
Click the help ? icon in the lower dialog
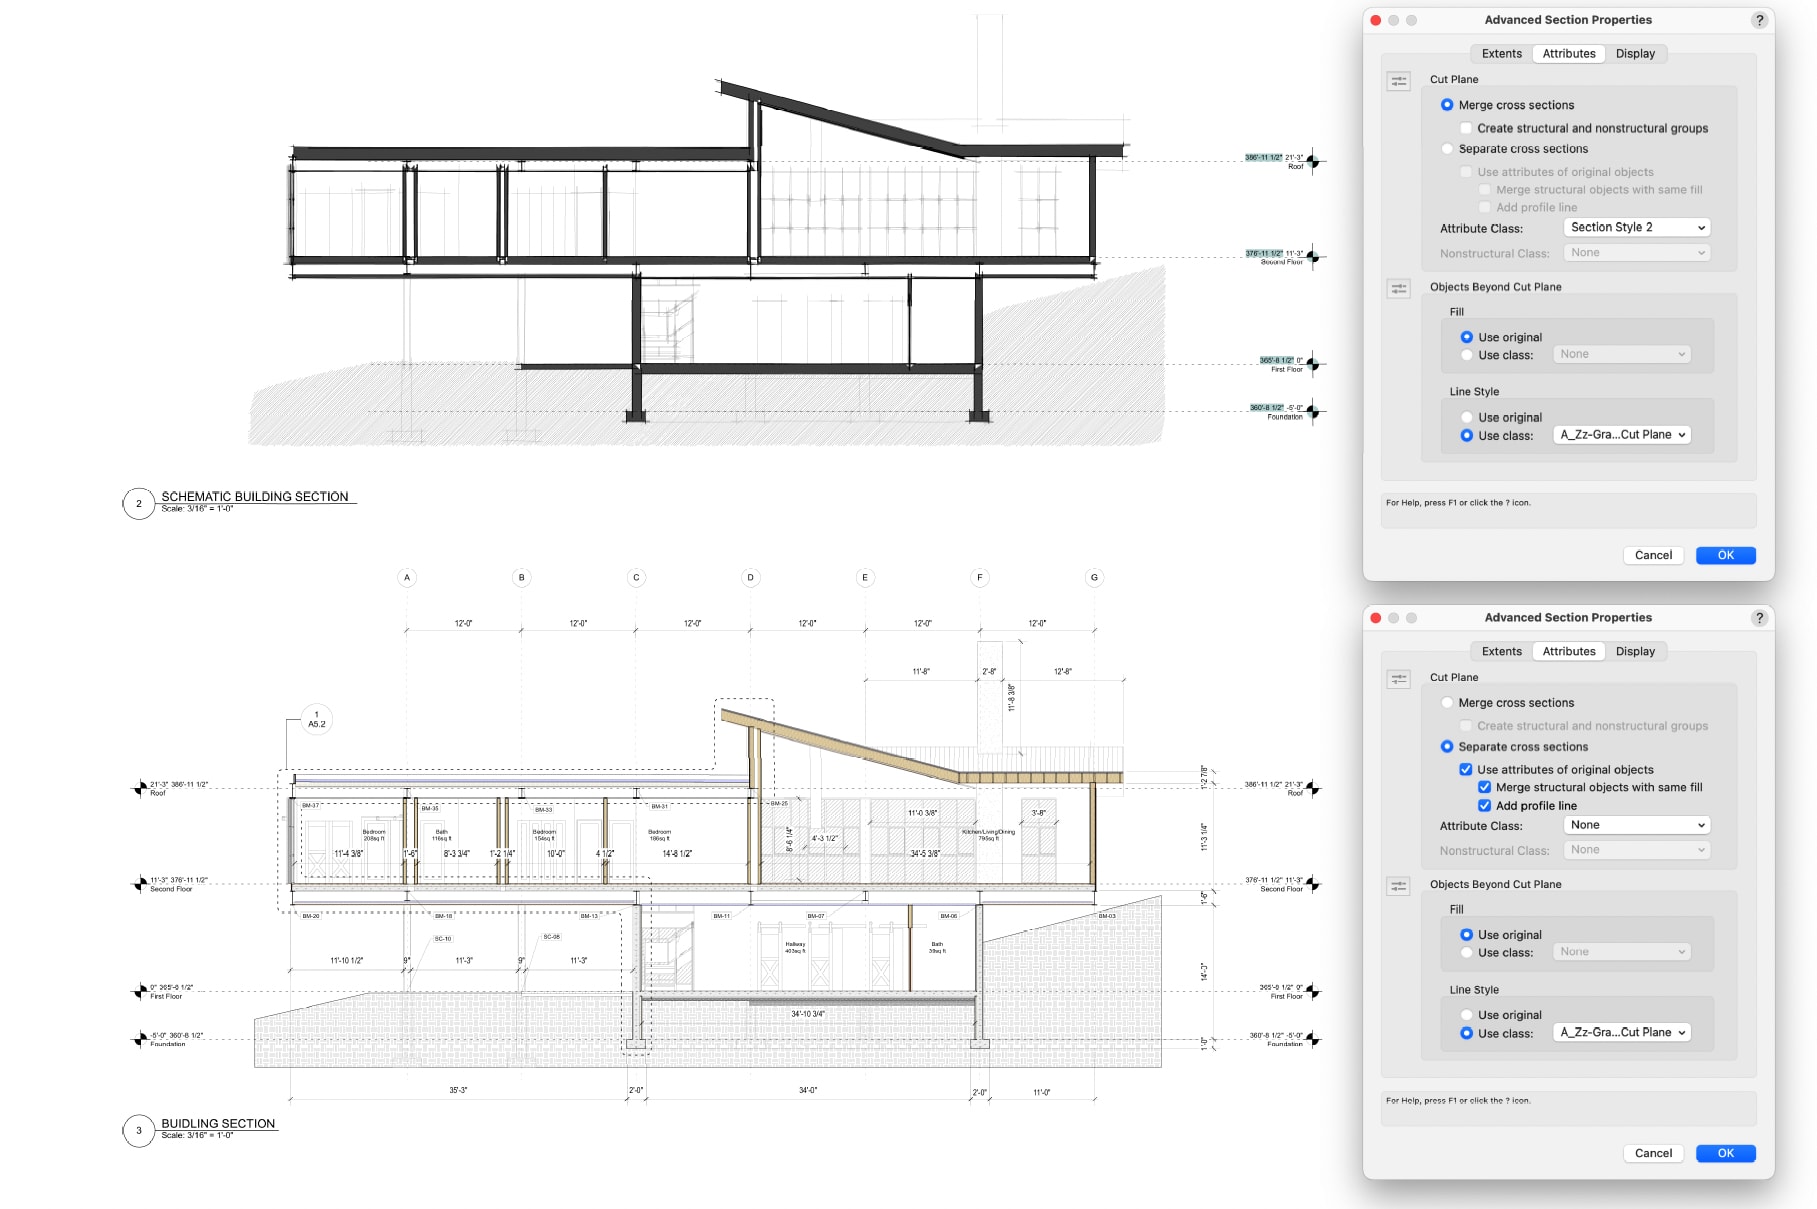pos(1759,618)
